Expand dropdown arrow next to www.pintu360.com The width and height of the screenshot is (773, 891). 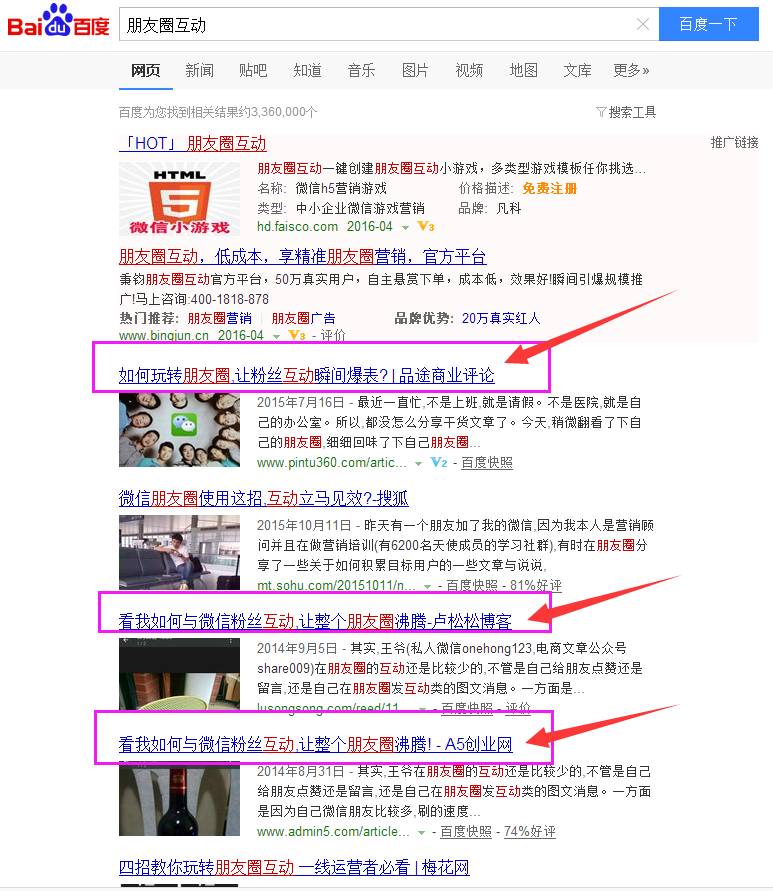(x=418, y=464)
